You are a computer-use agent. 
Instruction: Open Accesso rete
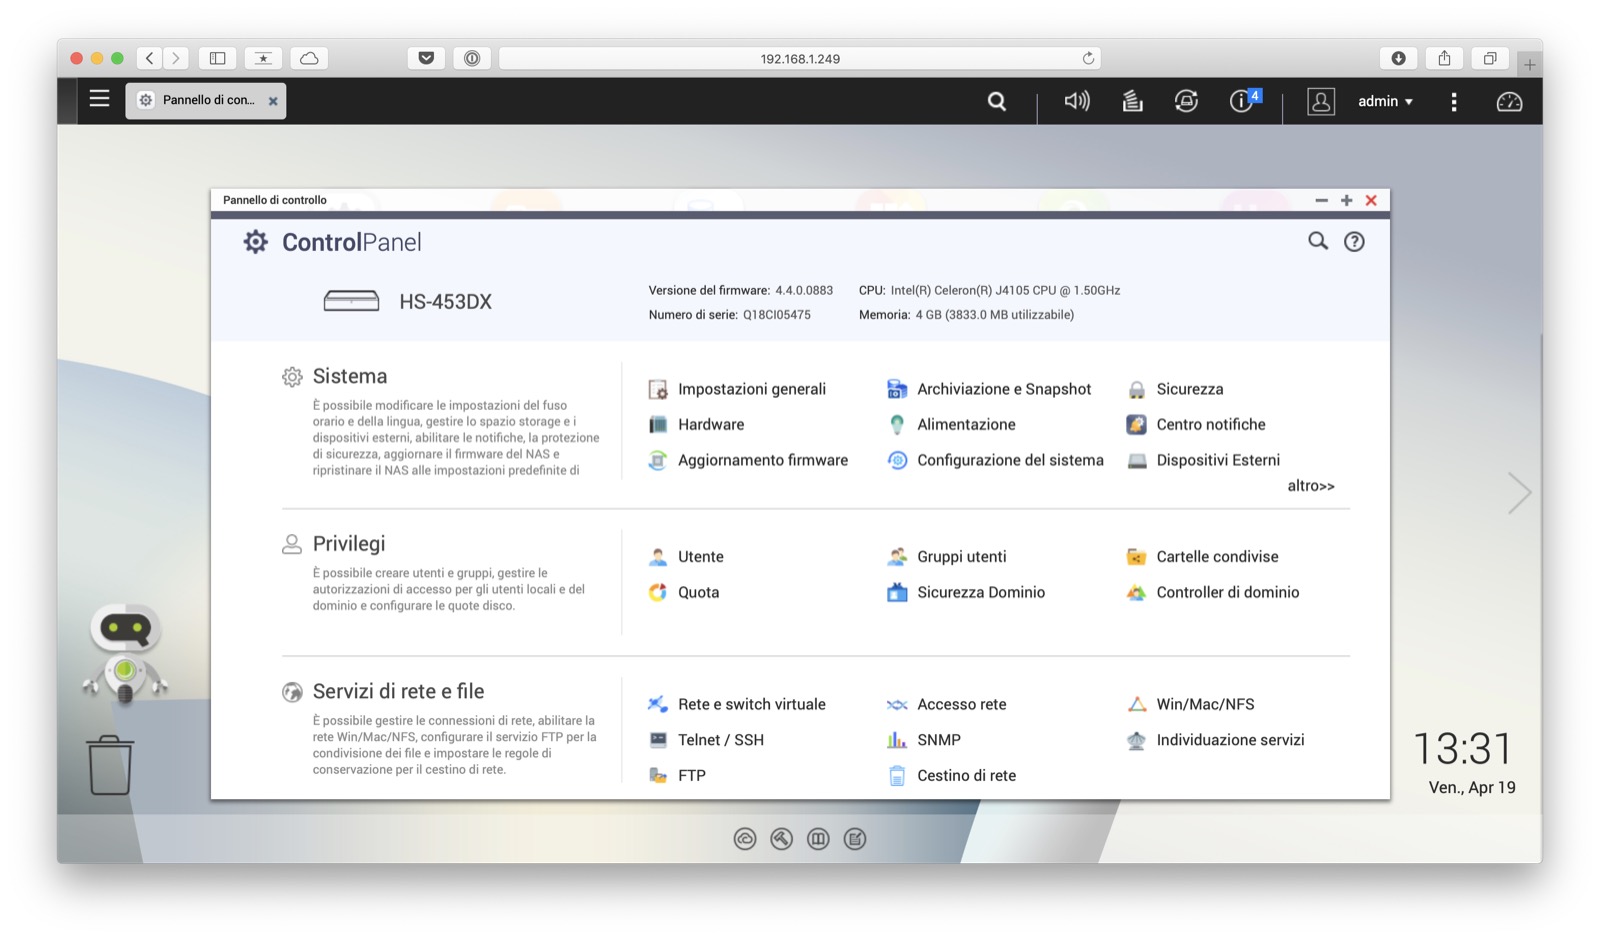pyautogui.click(x=947, y=704)
